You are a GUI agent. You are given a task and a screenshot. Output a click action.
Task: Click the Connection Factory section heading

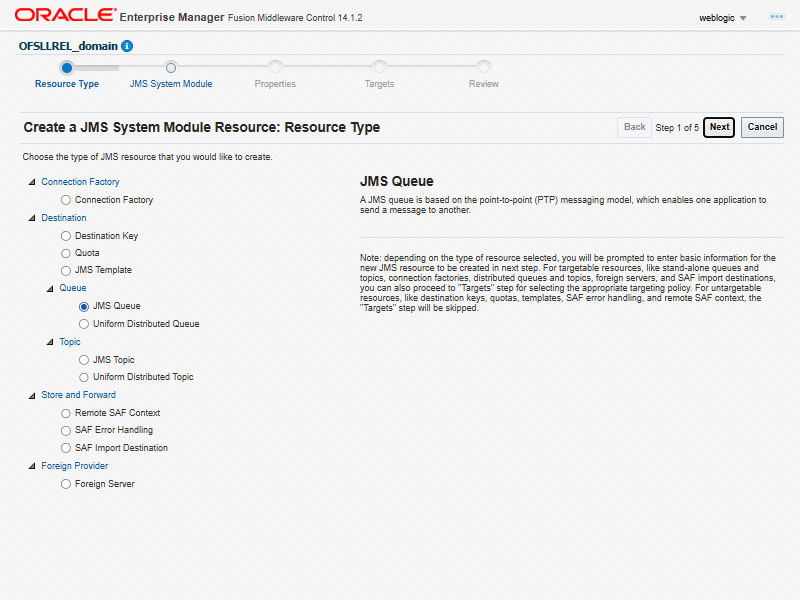click(x=80, y=182)
